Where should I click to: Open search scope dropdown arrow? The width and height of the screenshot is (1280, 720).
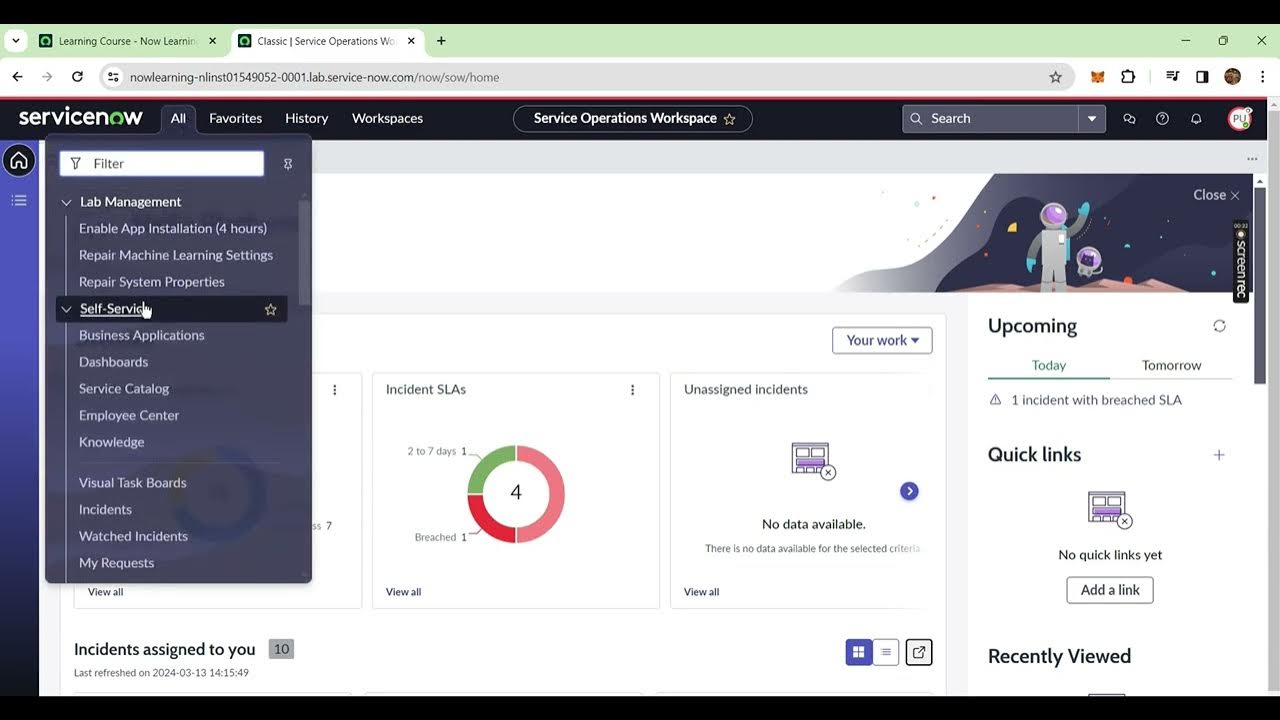[1092, 118]
